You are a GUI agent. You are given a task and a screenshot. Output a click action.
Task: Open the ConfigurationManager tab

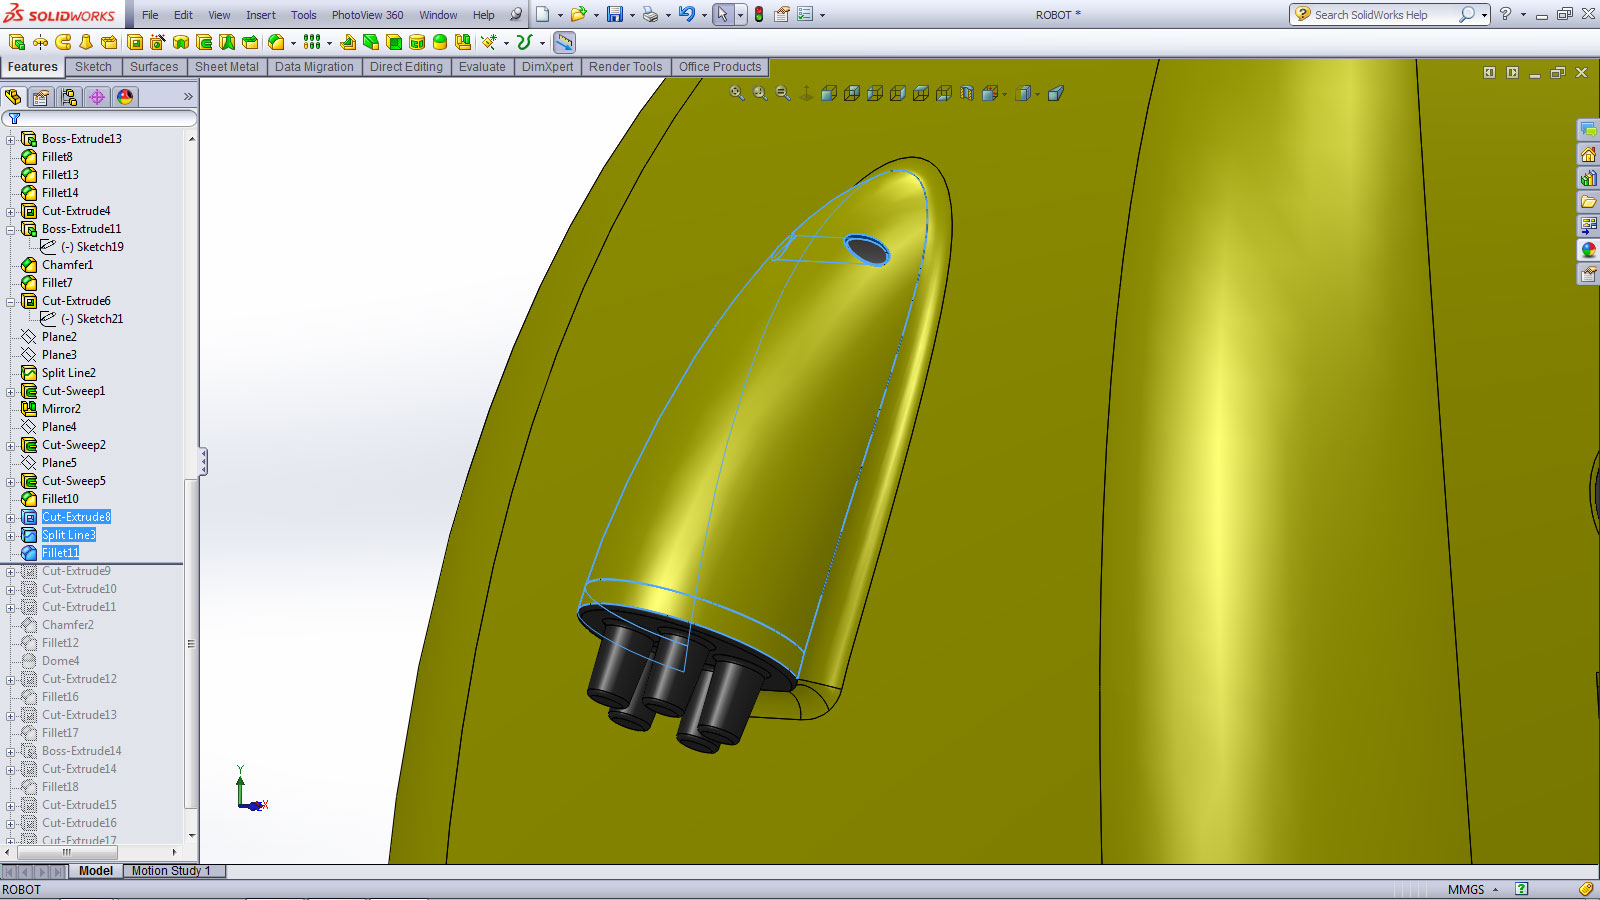pos(69,97)
